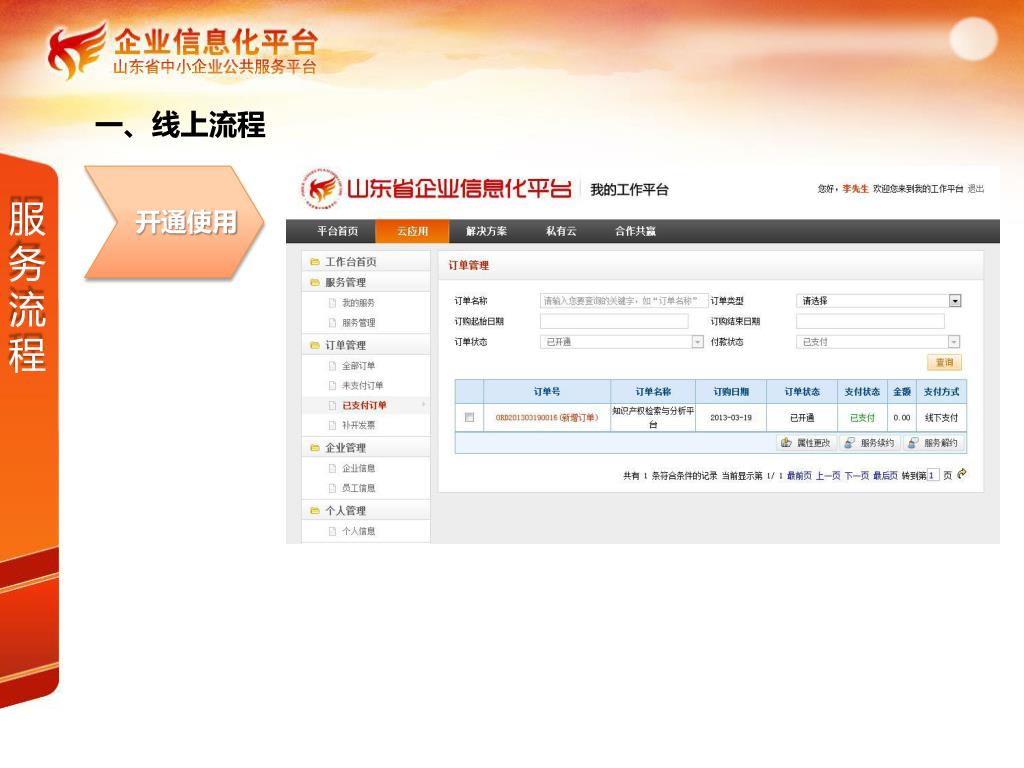Click the 个人管理 folder icon
This screenshot has height=768, width=1024.
click(x=315, y=511)
